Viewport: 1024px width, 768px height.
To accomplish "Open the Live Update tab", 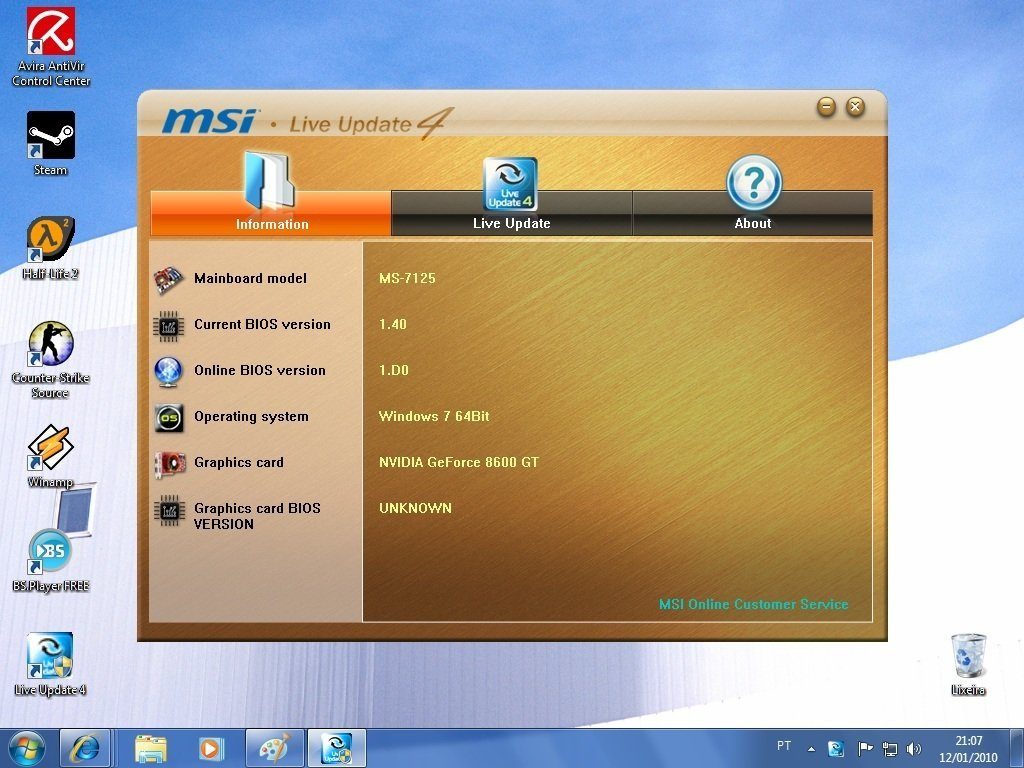I will (511, 213).
